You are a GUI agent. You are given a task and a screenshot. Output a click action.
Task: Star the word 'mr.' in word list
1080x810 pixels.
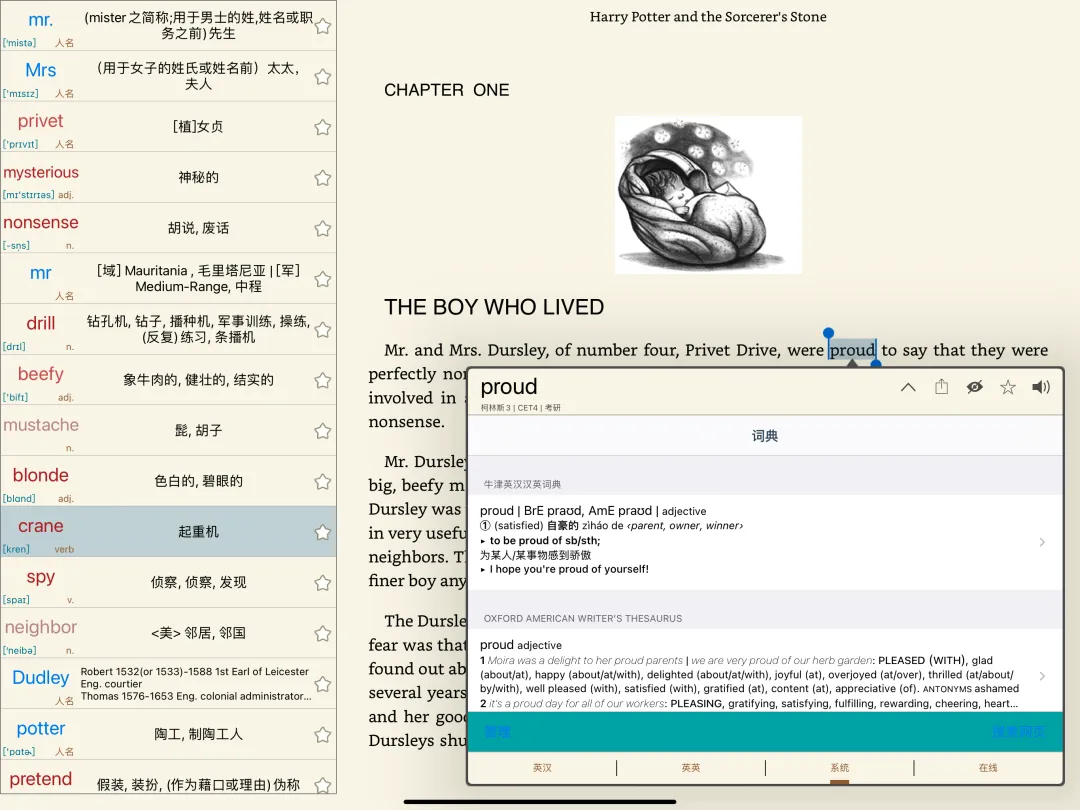[322, 26]
